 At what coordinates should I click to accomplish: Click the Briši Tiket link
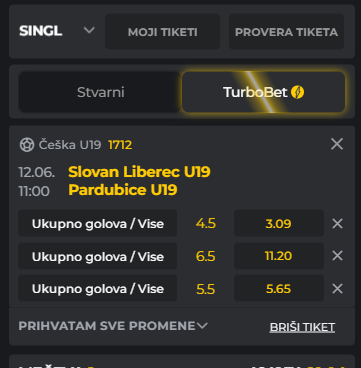[x=302, y=327]
